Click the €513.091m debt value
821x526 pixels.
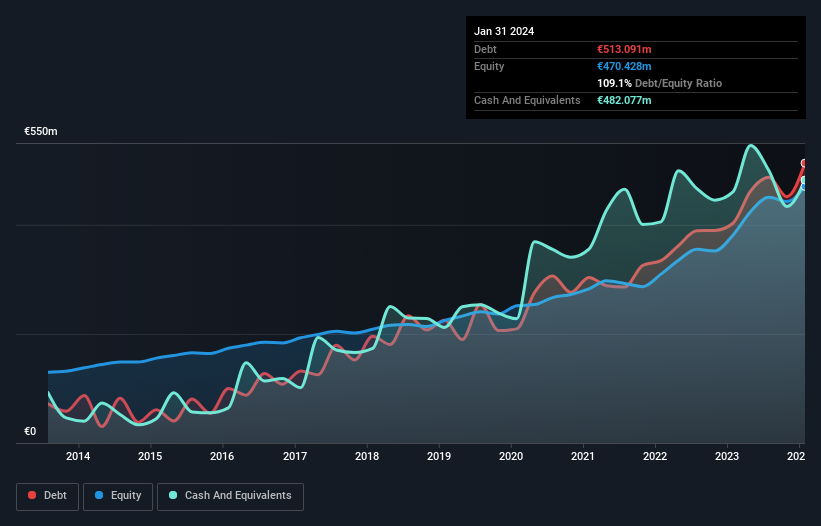coord(624,49)
